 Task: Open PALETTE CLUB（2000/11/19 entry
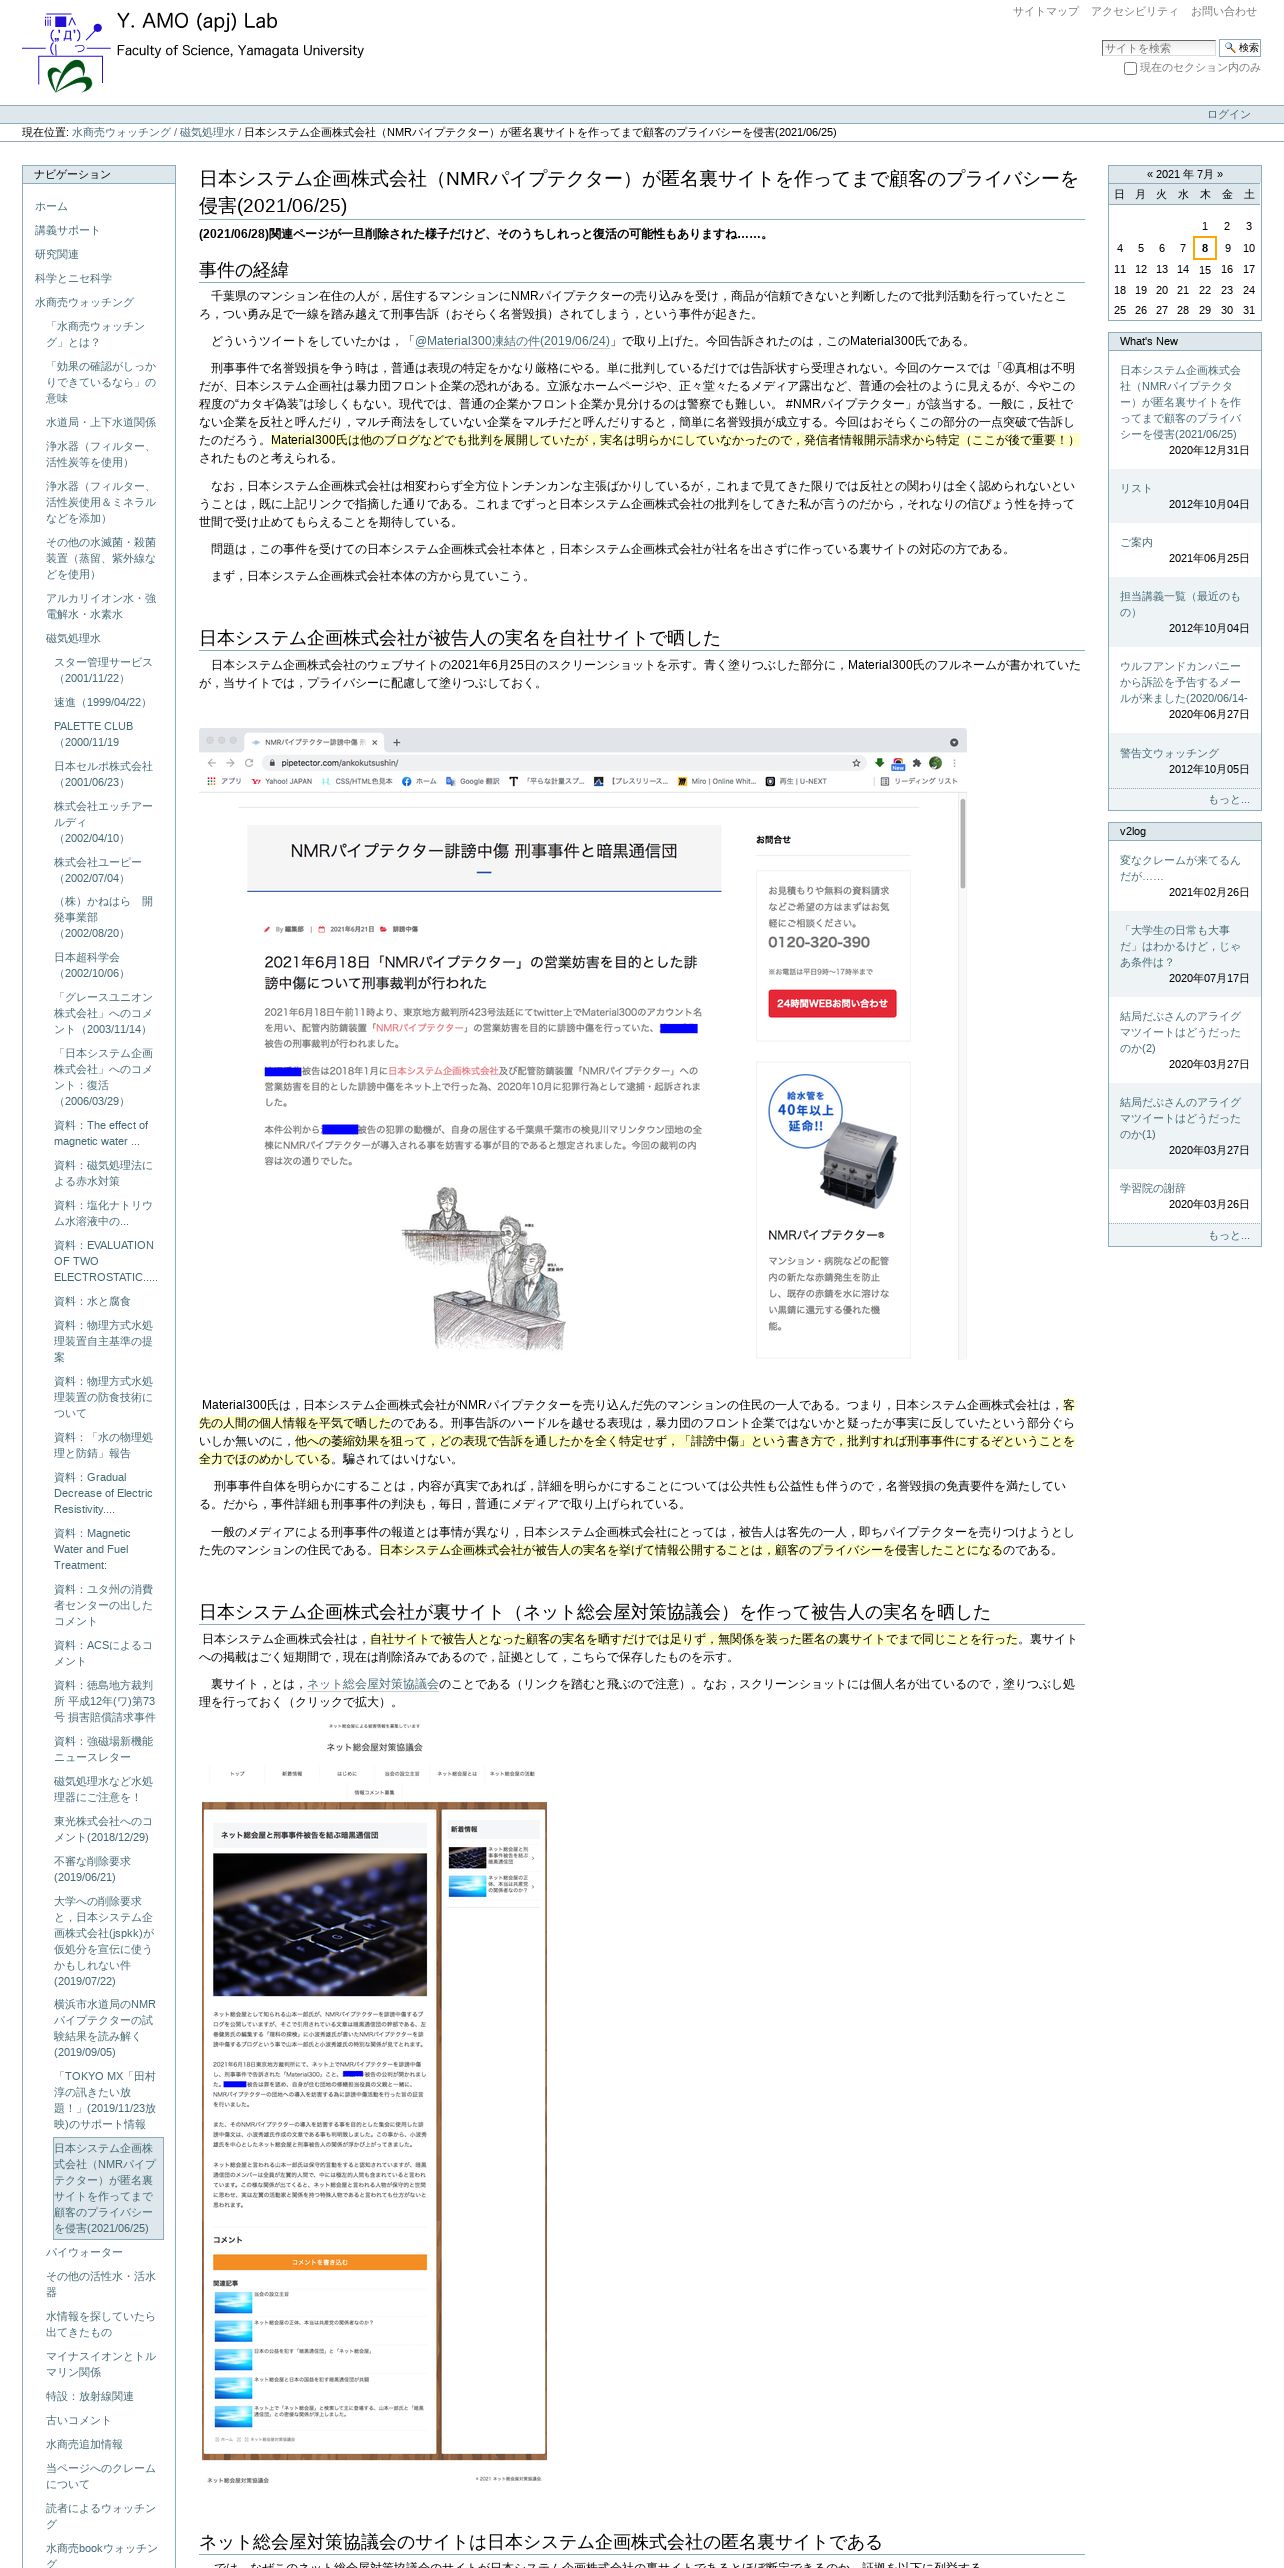[x=93, y=735]
